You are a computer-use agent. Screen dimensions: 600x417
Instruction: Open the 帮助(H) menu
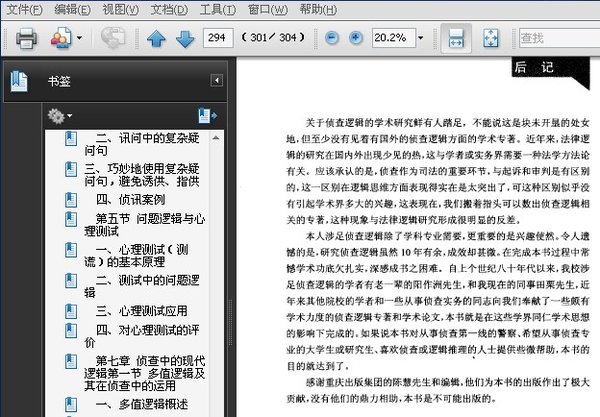pyautogui.click(x=318, y=9)
